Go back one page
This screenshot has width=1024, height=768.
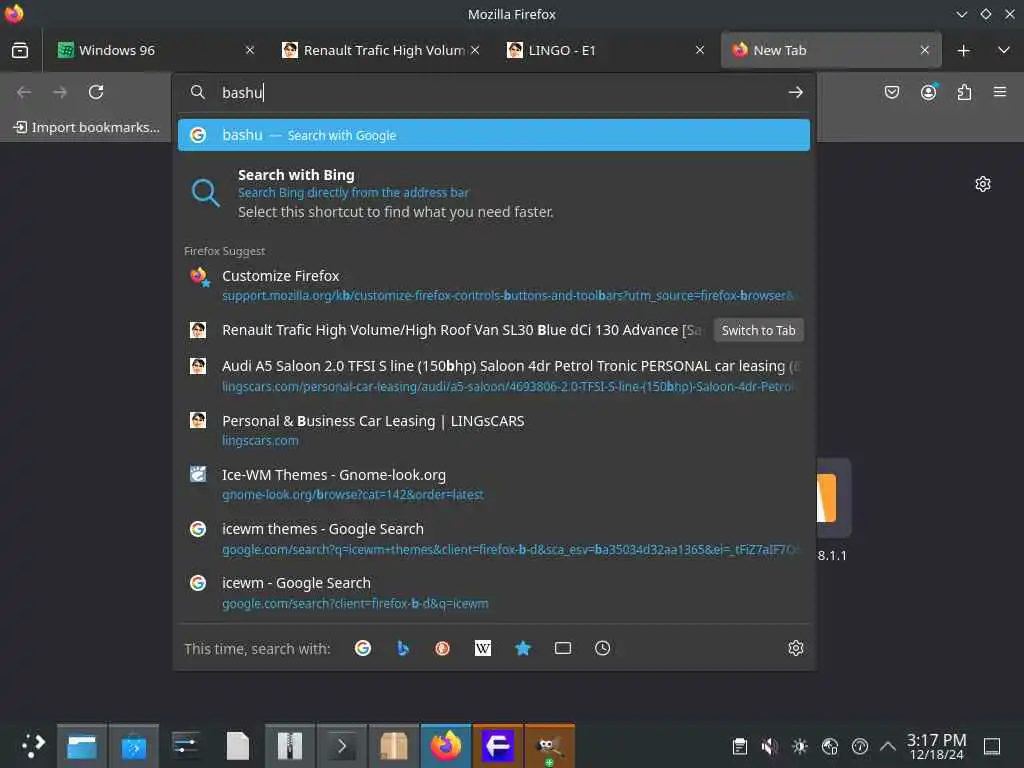click(24, 92)
